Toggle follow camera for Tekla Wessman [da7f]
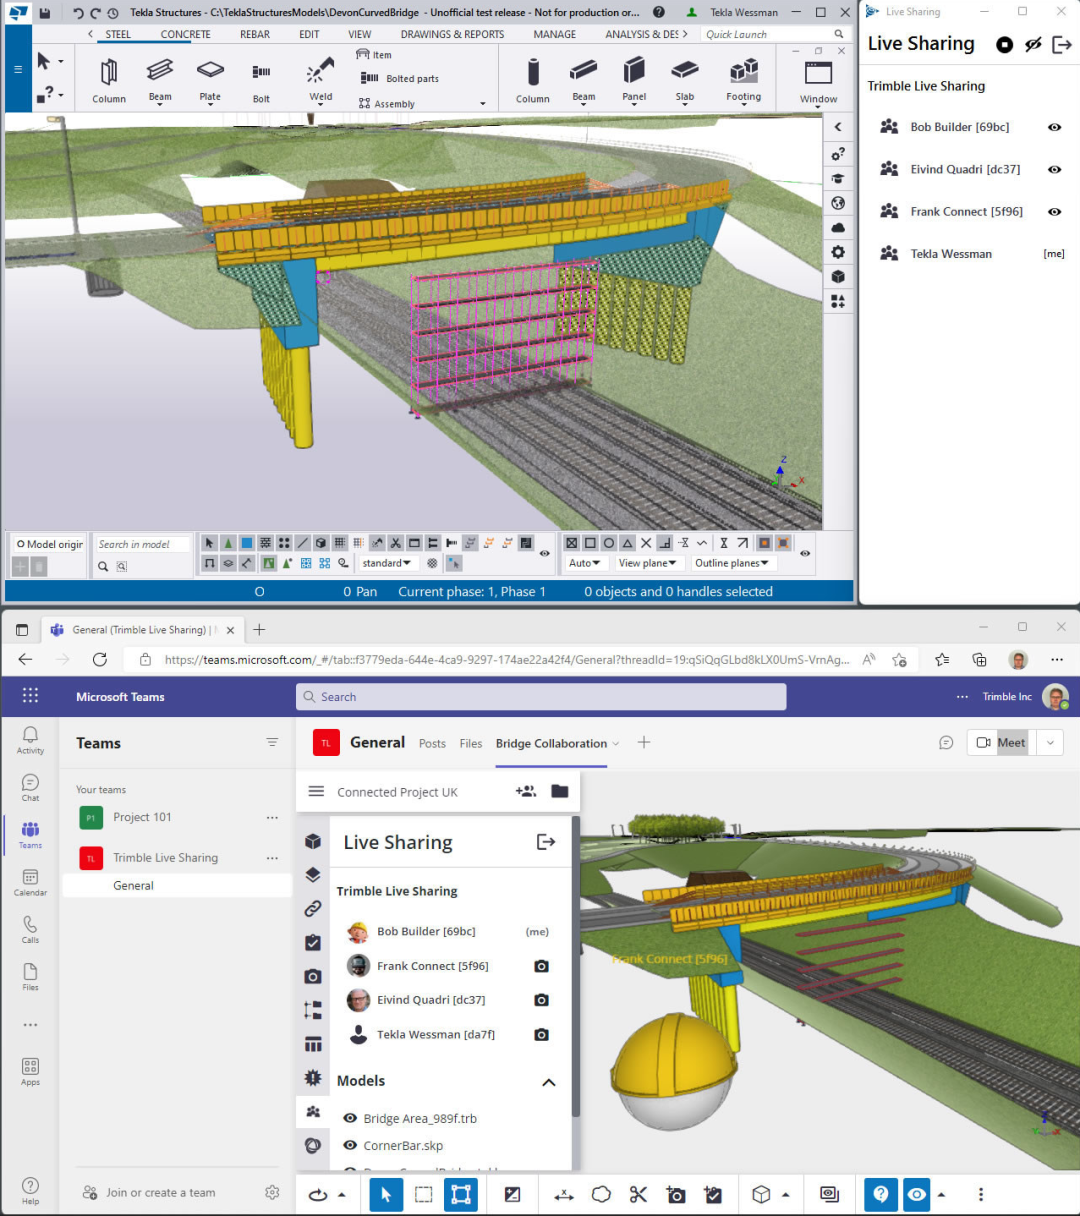 (541, 1034)
